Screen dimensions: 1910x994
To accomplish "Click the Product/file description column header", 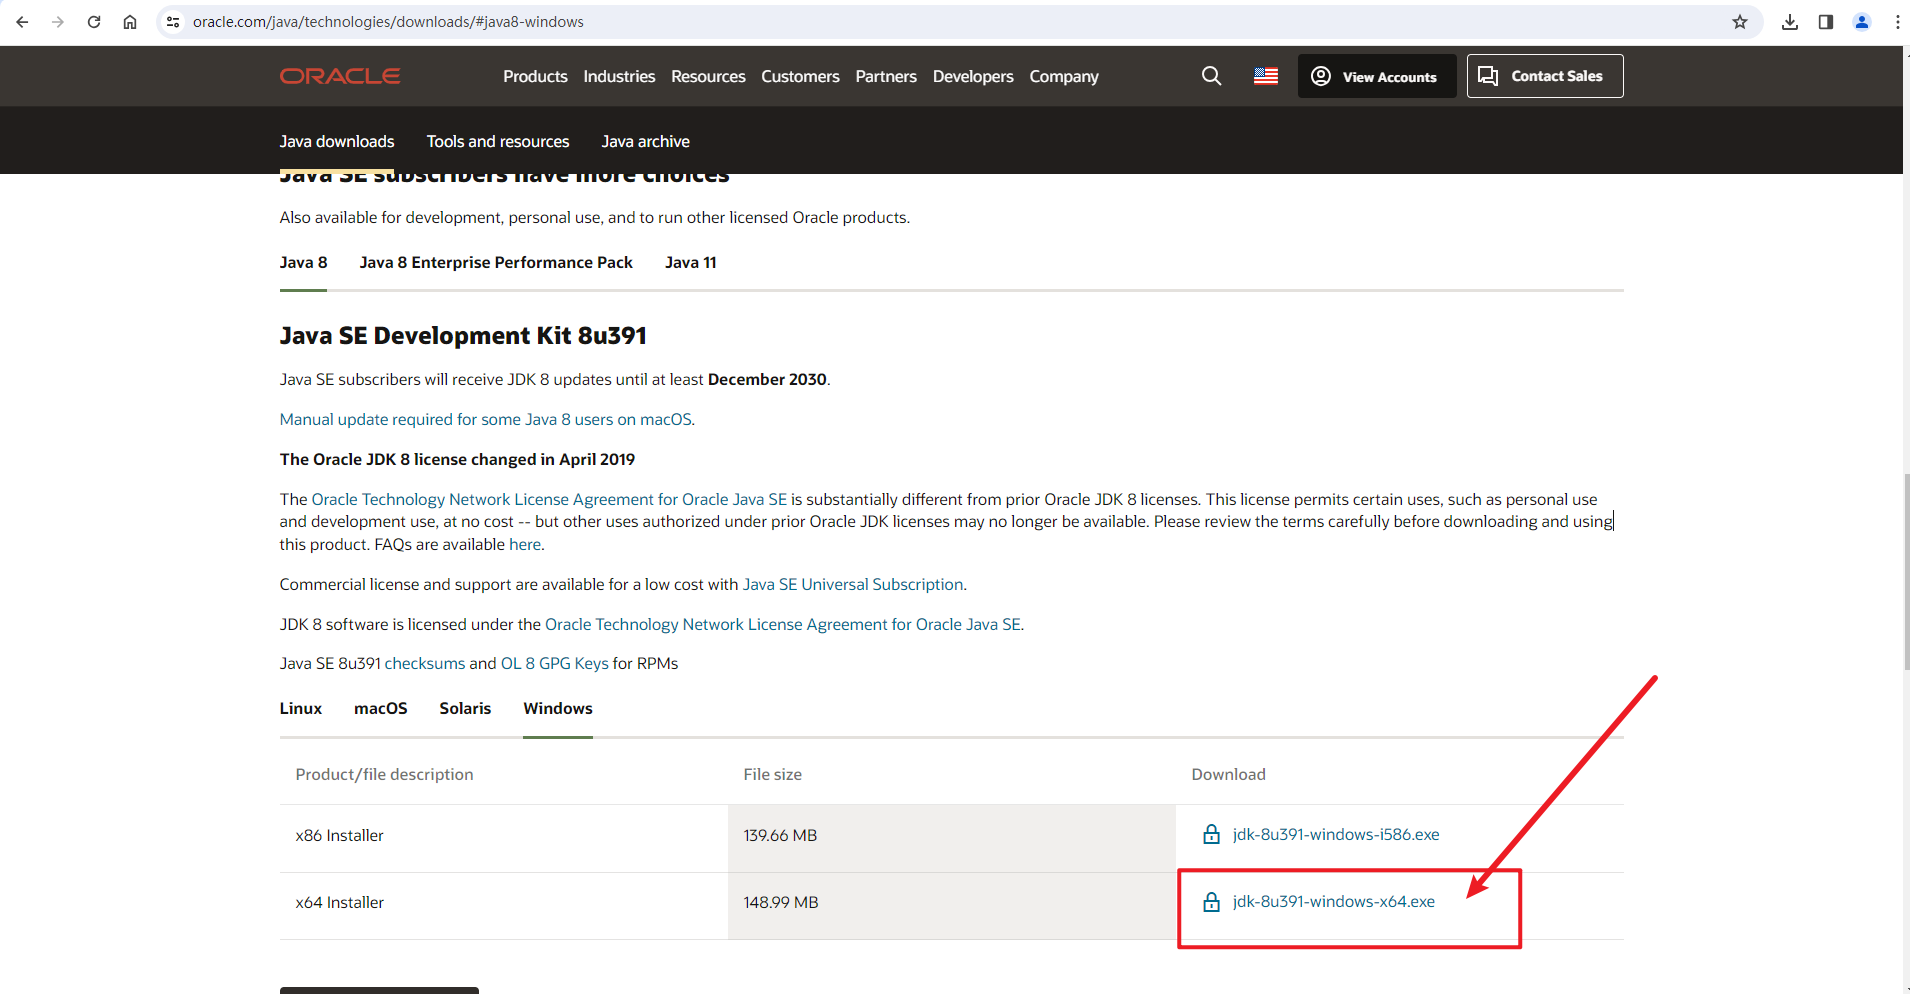I will pyautogui.click(x=384, y=774).
